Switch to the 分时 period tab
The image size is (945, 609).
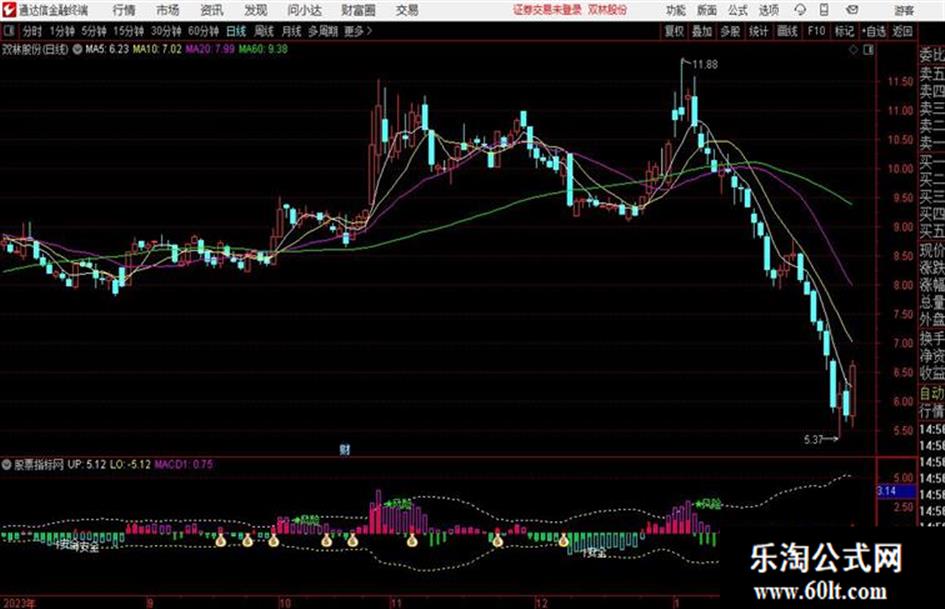point(33,31)
